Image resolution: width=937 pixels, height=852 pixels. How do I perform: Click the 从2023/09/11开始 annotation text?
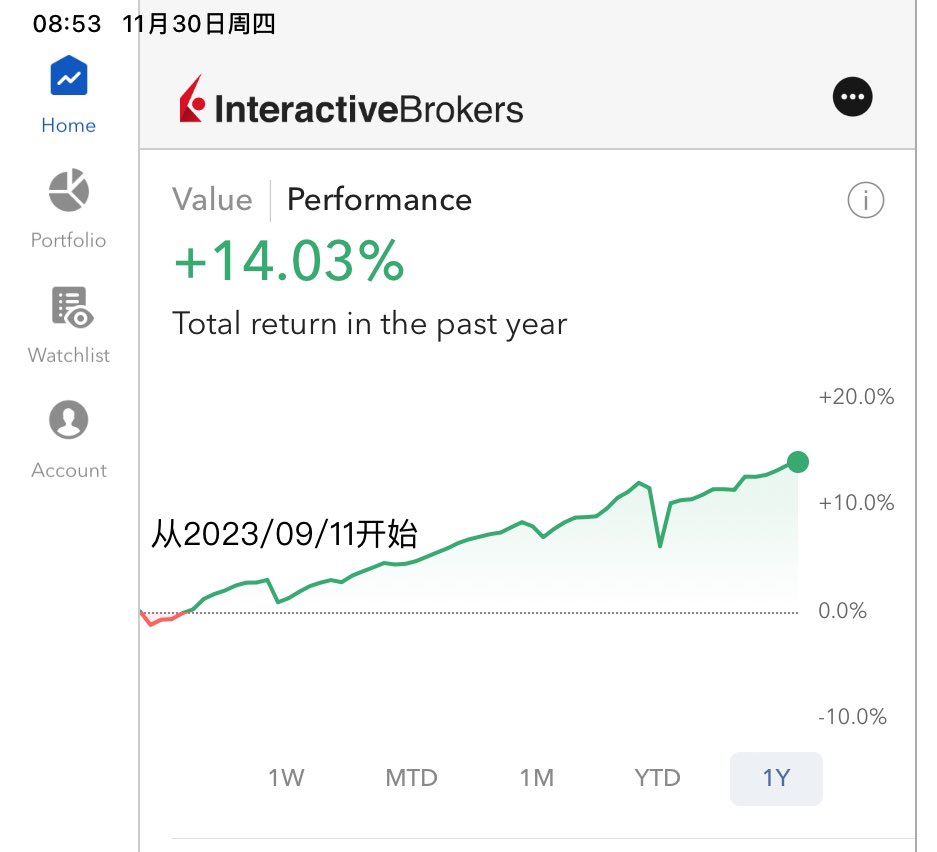coord(284,534)
